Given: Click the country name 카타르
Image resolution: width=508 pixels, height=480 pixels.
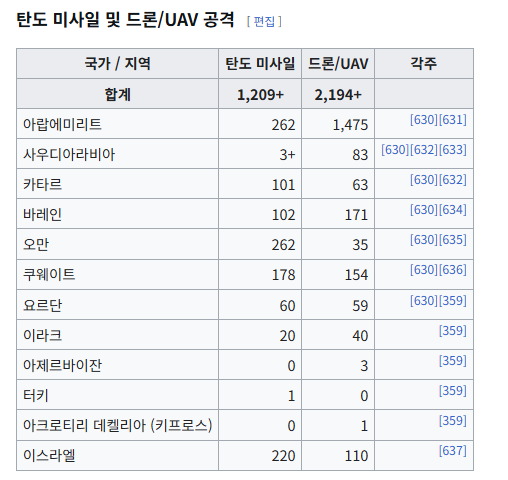Looking at the screenshot, I should [x=42, y=184].
